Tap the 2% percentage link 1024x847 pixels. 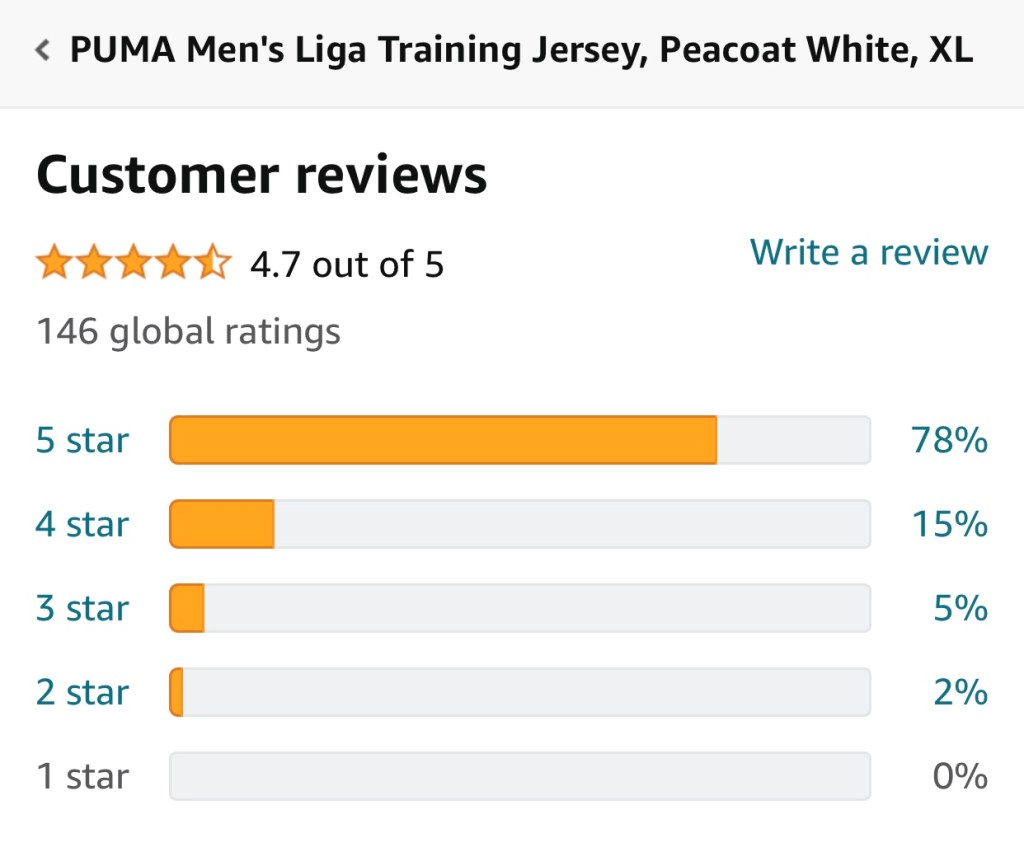coord(960,692)
